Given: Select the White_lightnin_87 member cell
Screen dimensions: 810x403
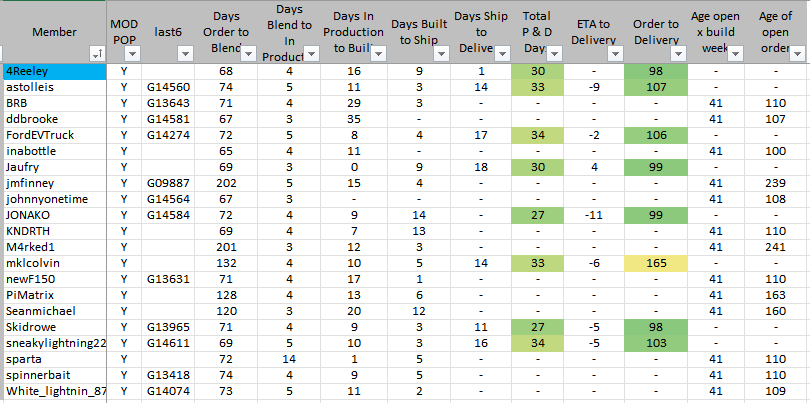Looking at the screenshot, I should [x=54, y=390].
